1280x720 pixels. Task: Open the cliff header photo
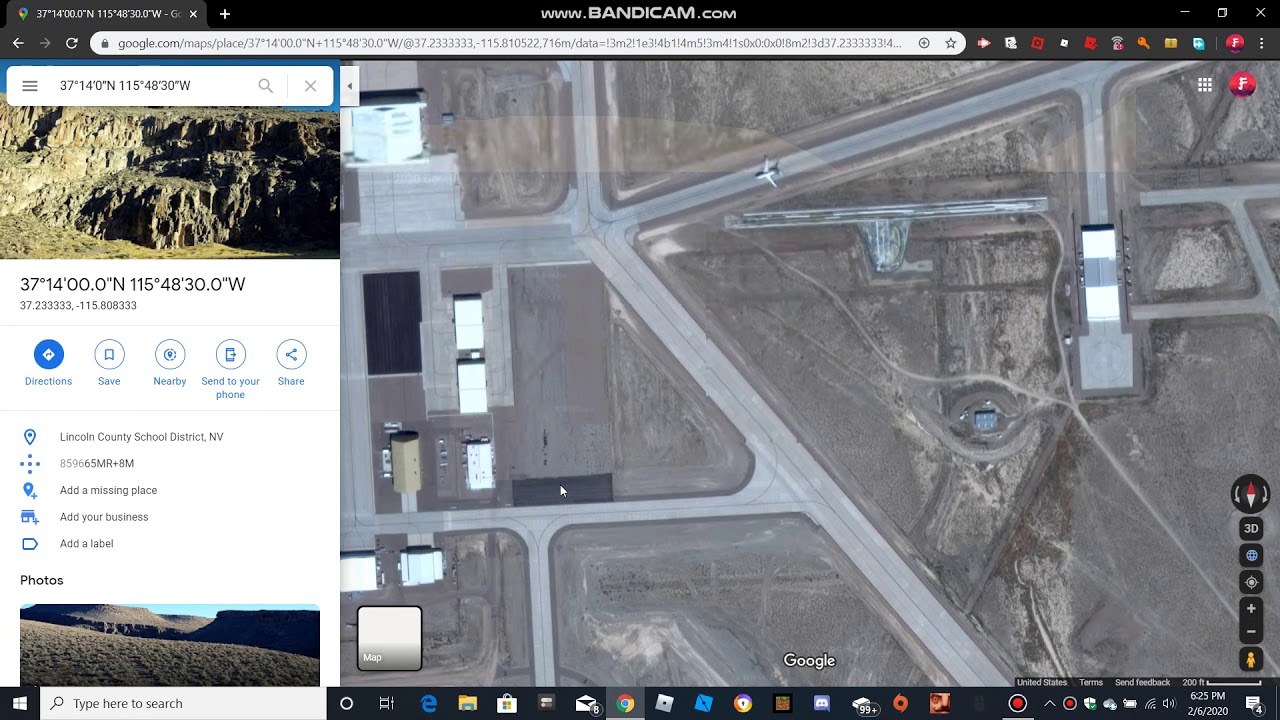pos(170,183)
